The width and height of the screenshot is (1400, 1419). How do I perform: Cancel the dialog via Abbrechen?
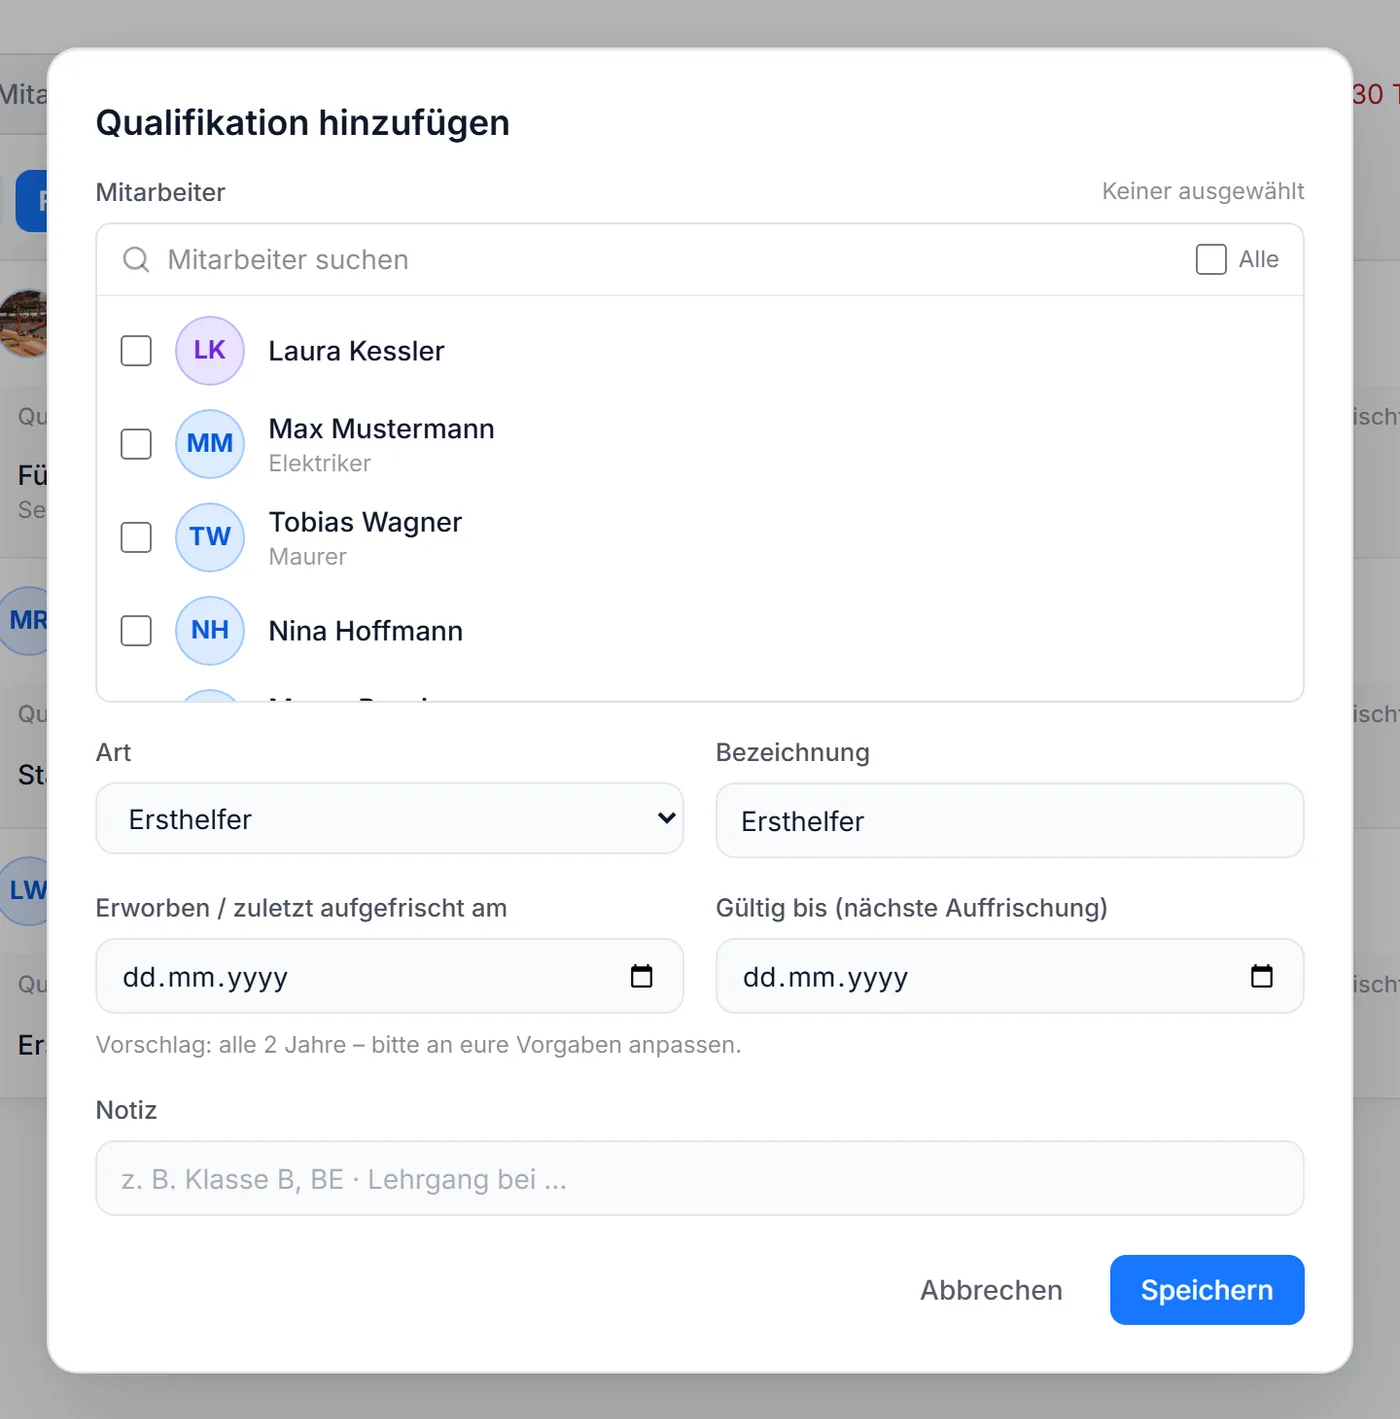click(x=991, y=1290)
